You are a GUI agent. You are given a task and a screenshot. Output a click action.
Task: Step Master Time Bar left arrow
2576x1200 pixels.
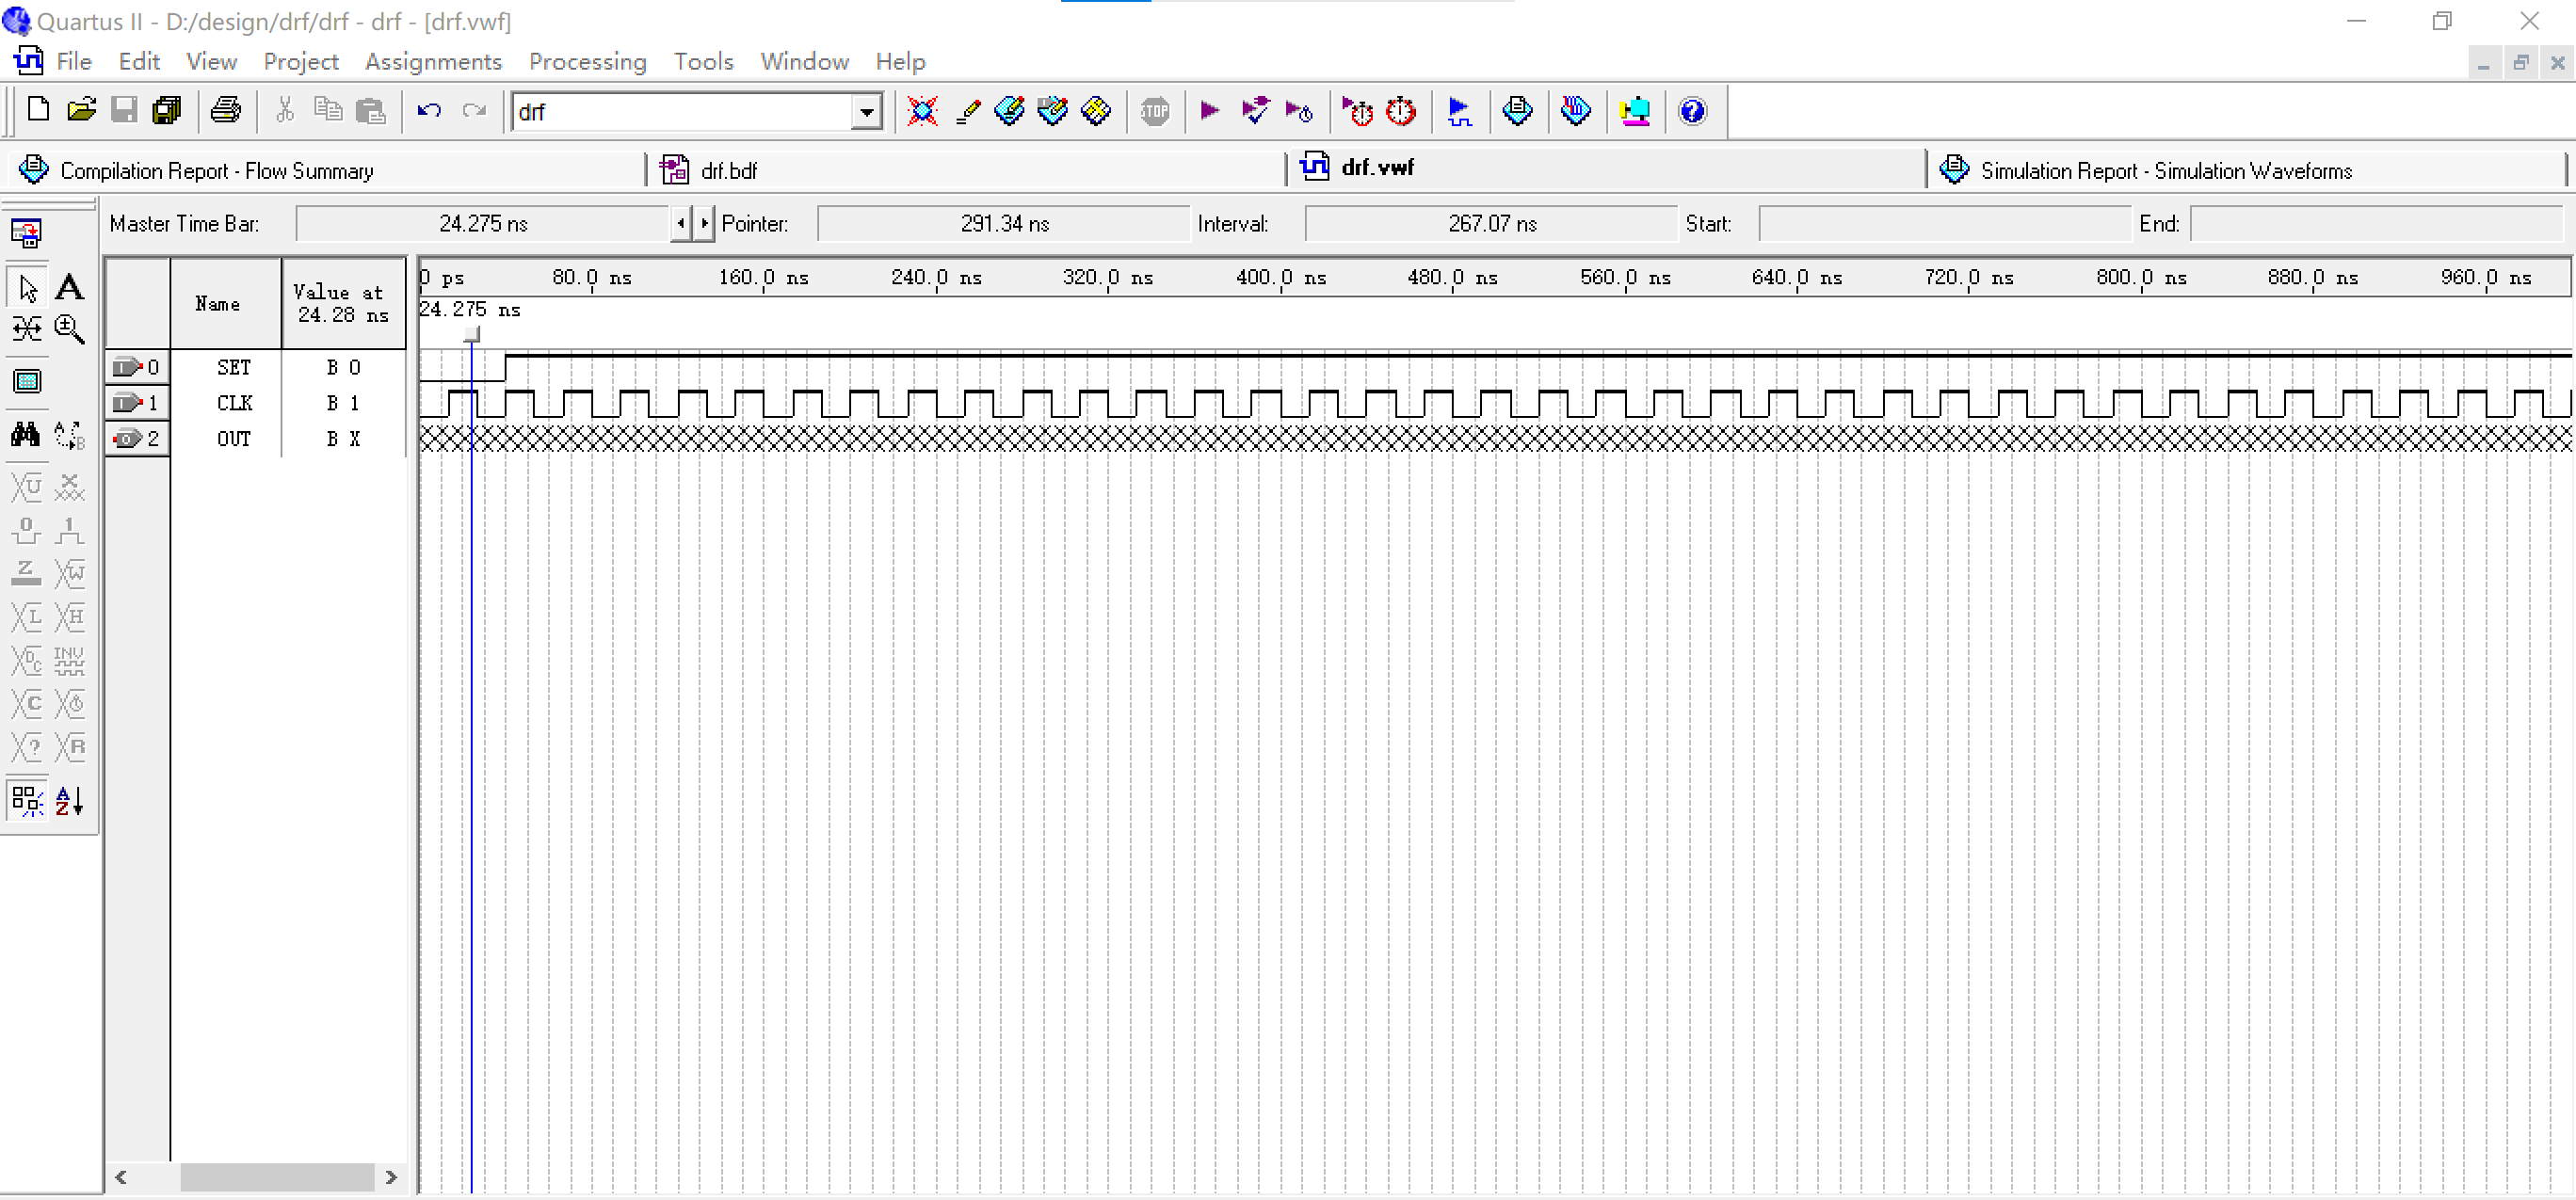pos(681,224)
